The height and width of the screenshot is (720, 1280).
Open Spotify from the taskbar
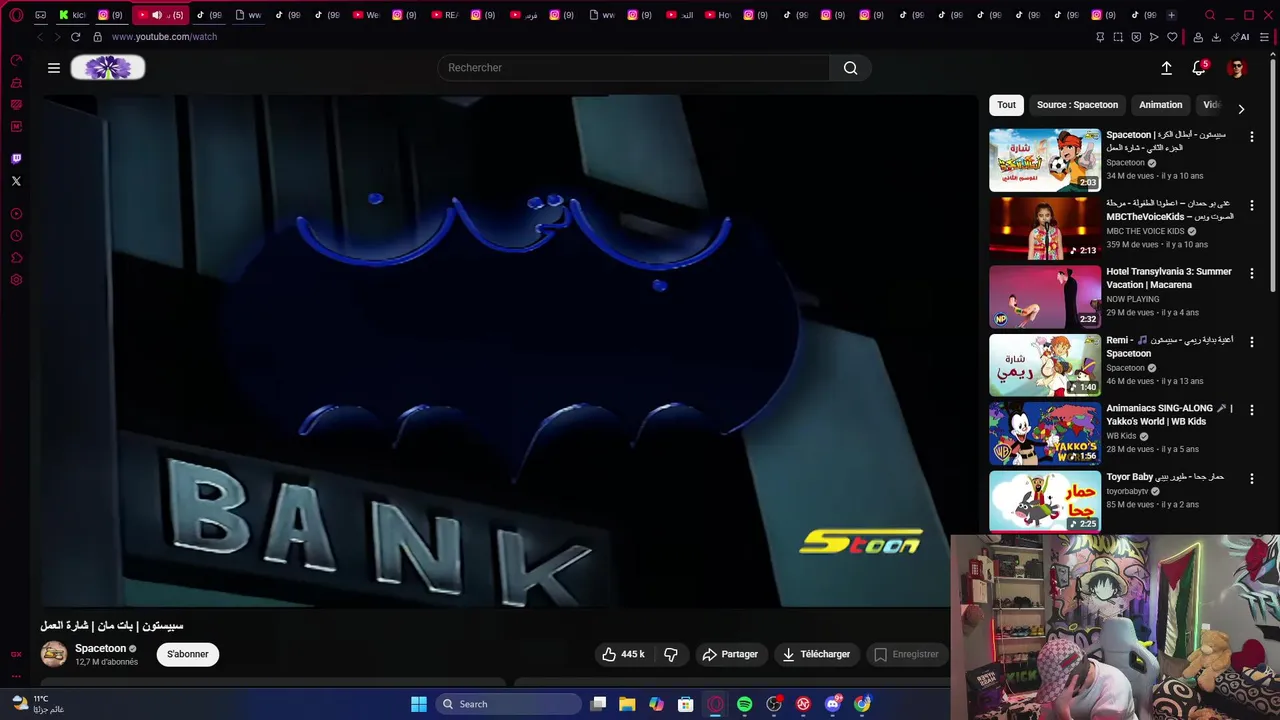coord(744,704)
